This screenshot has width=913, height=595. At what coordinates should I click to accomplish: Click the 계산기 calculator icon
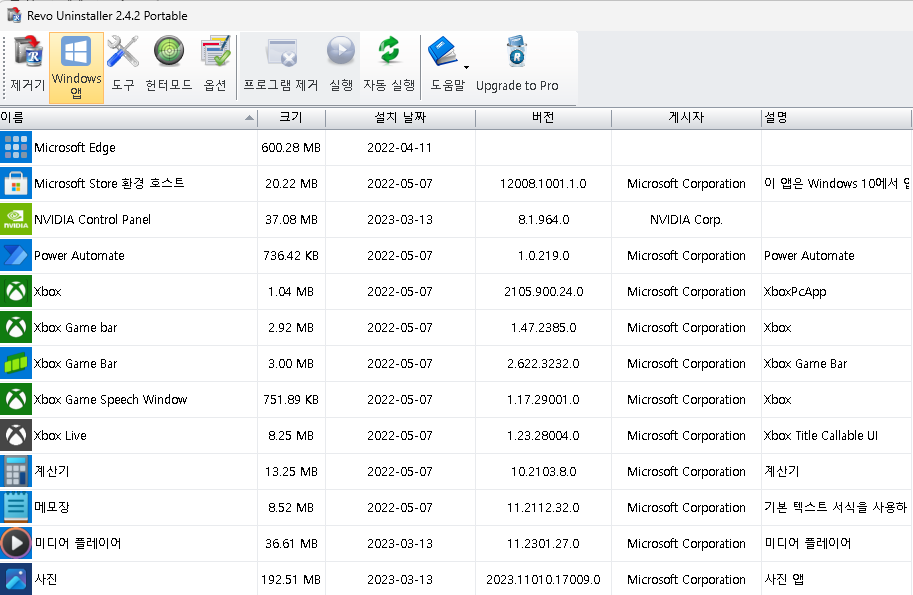pyautogui.click(x=16, y=472)
